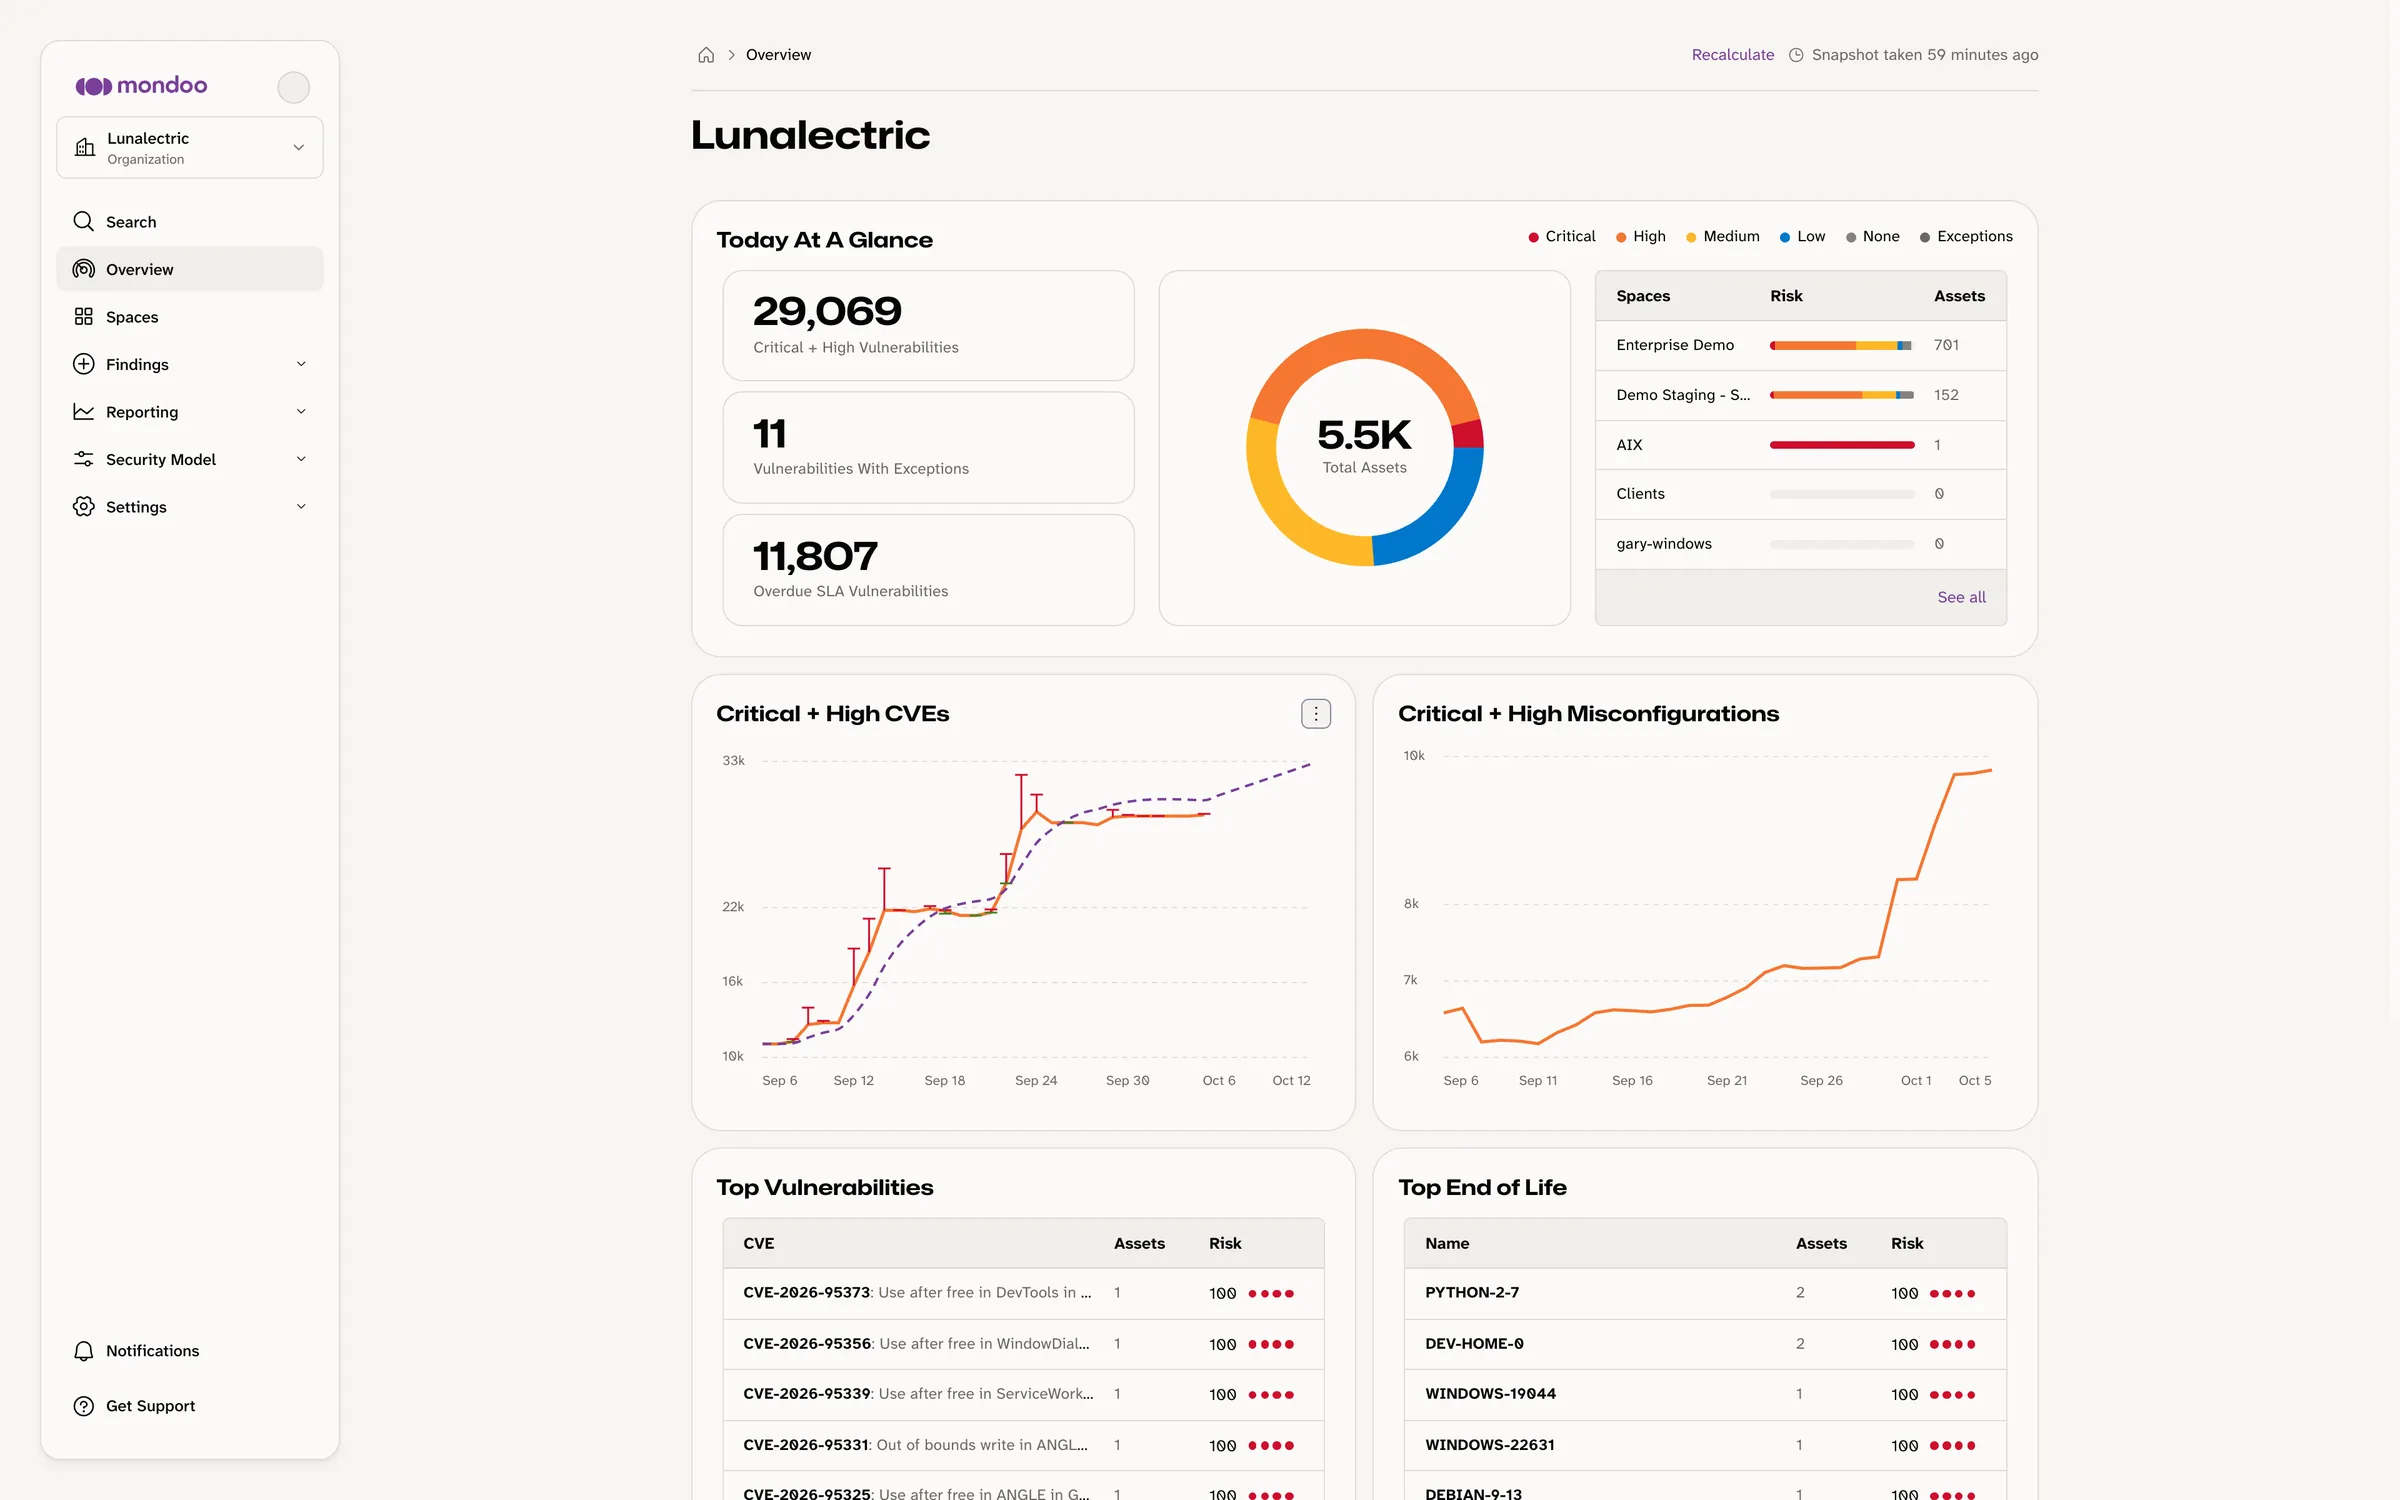
Task: Open Critical + High CVEs options menu
Action: click(1316, 714)
